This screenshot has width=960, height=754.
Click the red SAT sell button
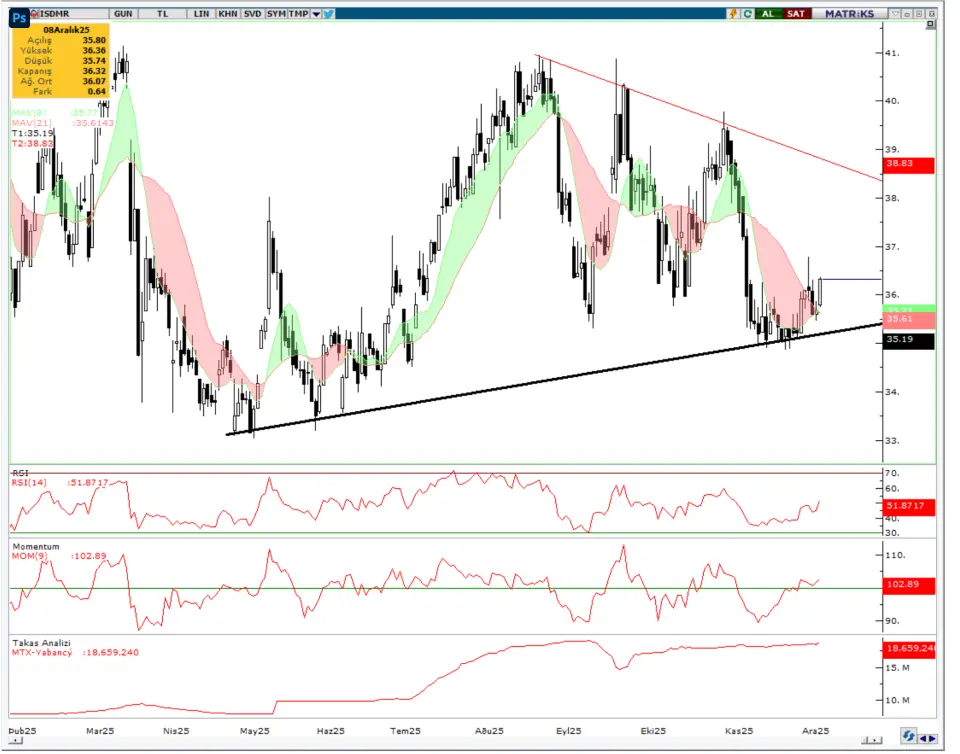(x=796, y=14)
